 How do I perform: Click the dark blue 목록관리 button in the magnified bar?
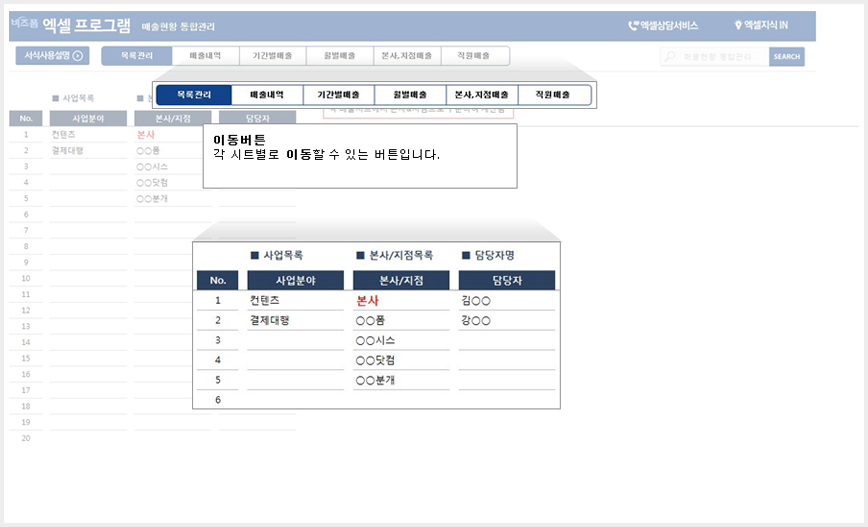point(194,95)
